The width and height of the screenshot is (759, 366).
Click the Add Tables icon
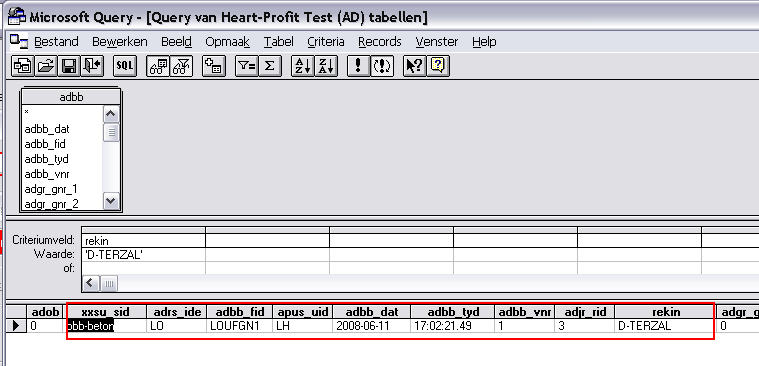[213, 66]
